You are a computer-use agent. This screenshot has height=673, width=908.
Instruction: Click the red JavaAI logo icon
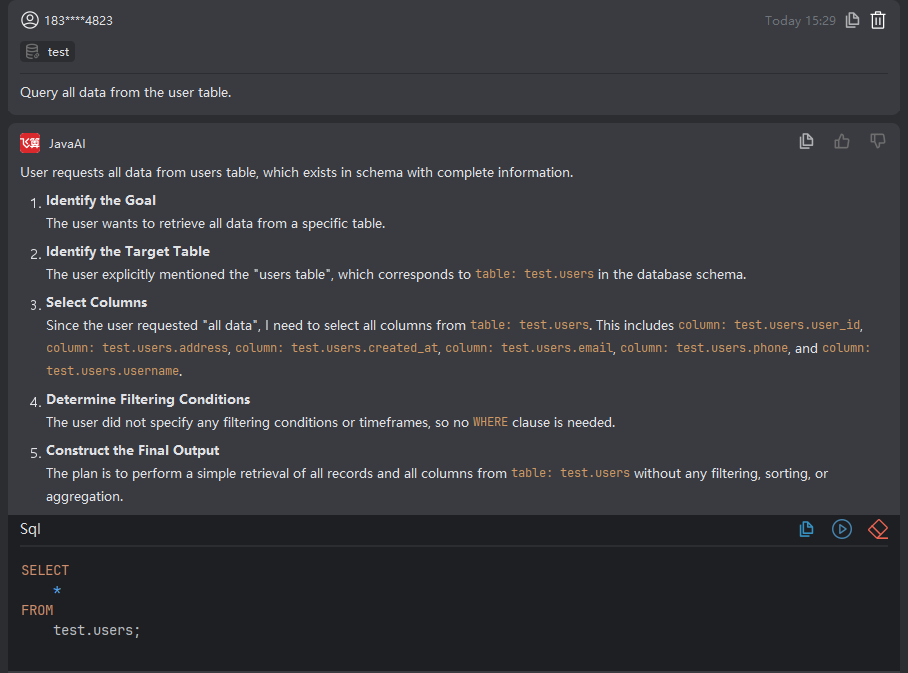point(30,143)
